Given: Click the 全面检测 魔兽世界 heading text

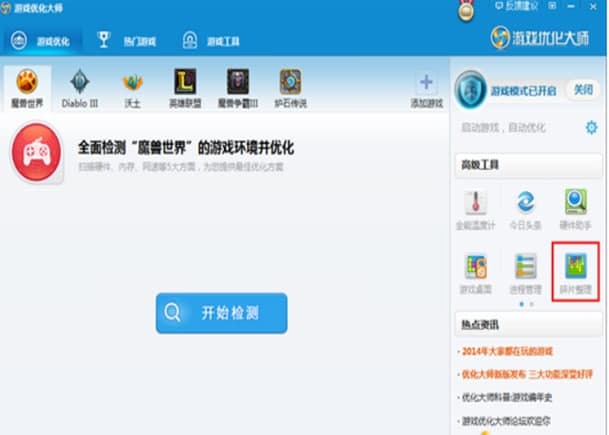Looking at the screenshot, I should 186,148.
